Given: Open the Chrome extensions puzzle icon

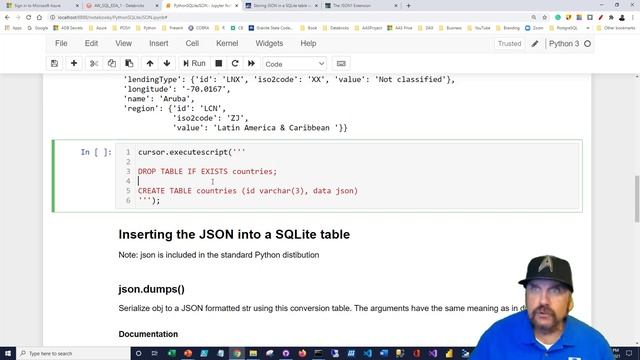Looking at the screenshot, I should pos(611,18).
